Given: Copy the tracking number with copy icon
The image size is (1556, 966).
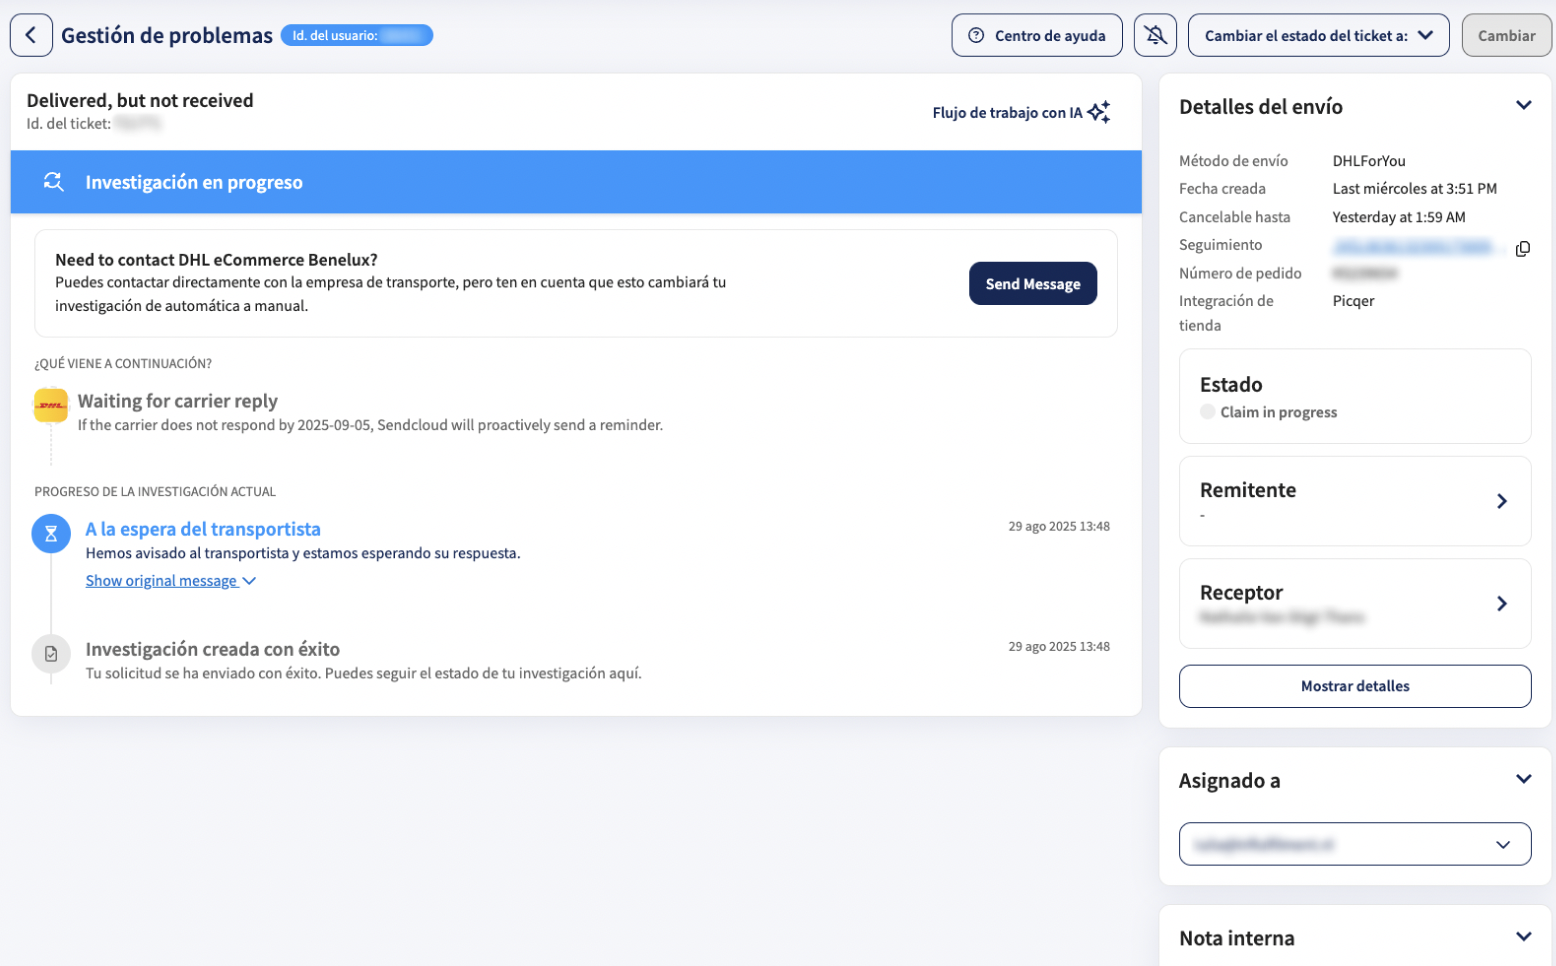Looking at the screenshot, I should point(1522,248).
